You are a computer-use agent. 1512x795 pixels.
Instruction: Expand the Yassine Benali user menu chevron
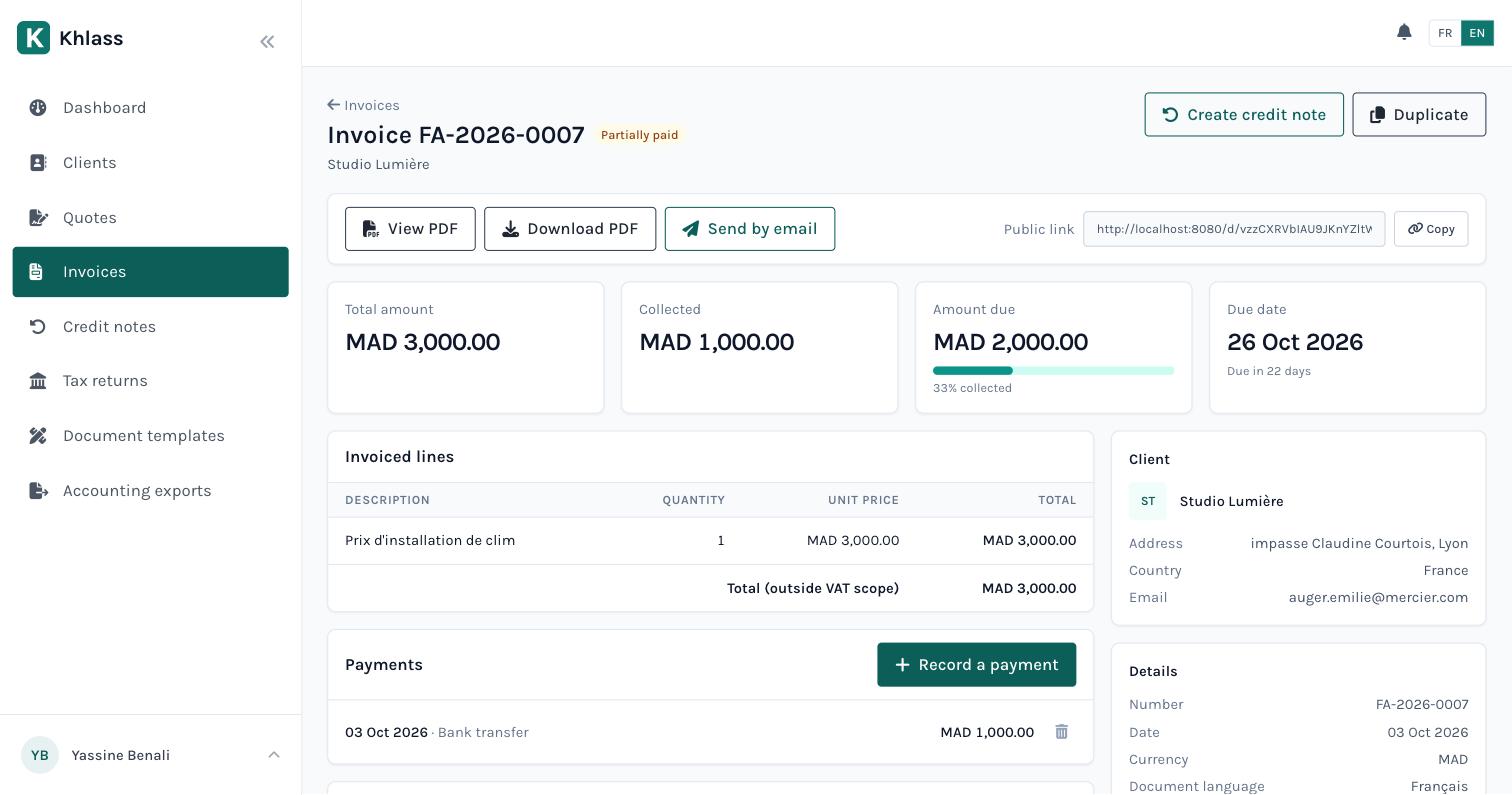(x=274, y=755)
